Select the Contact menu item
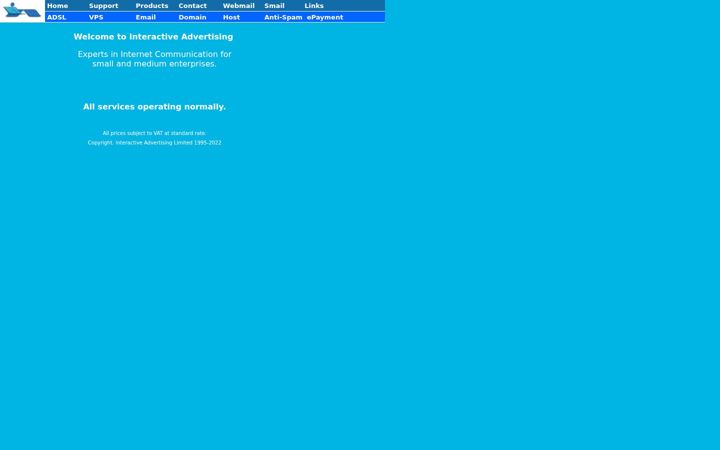Viewport: 720px width, 450px height. [192, 6]
